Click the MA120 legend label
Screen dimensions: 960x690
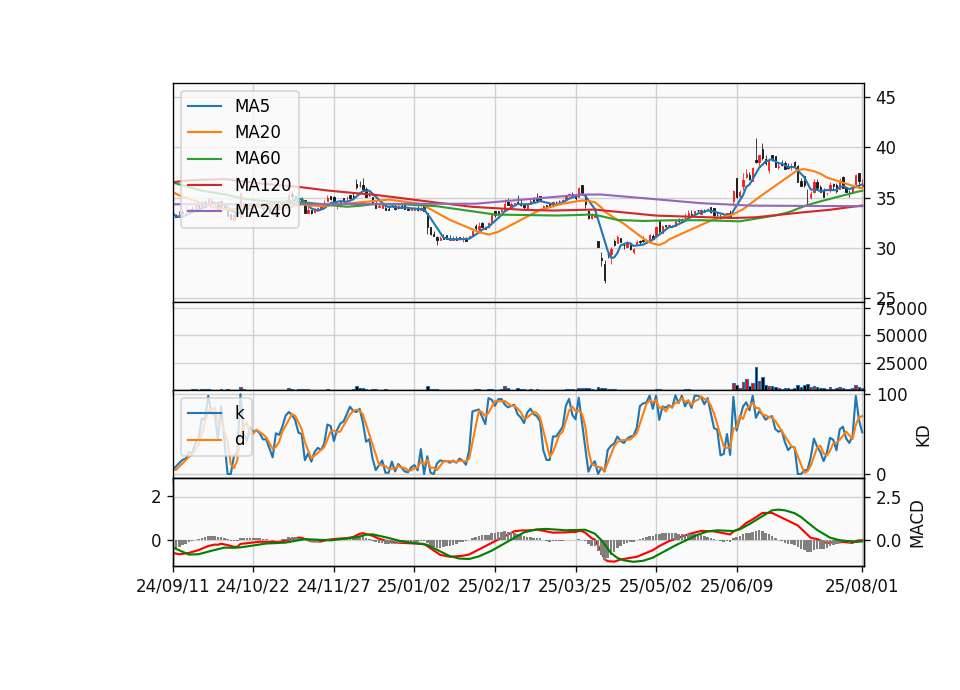pos(263,185)
